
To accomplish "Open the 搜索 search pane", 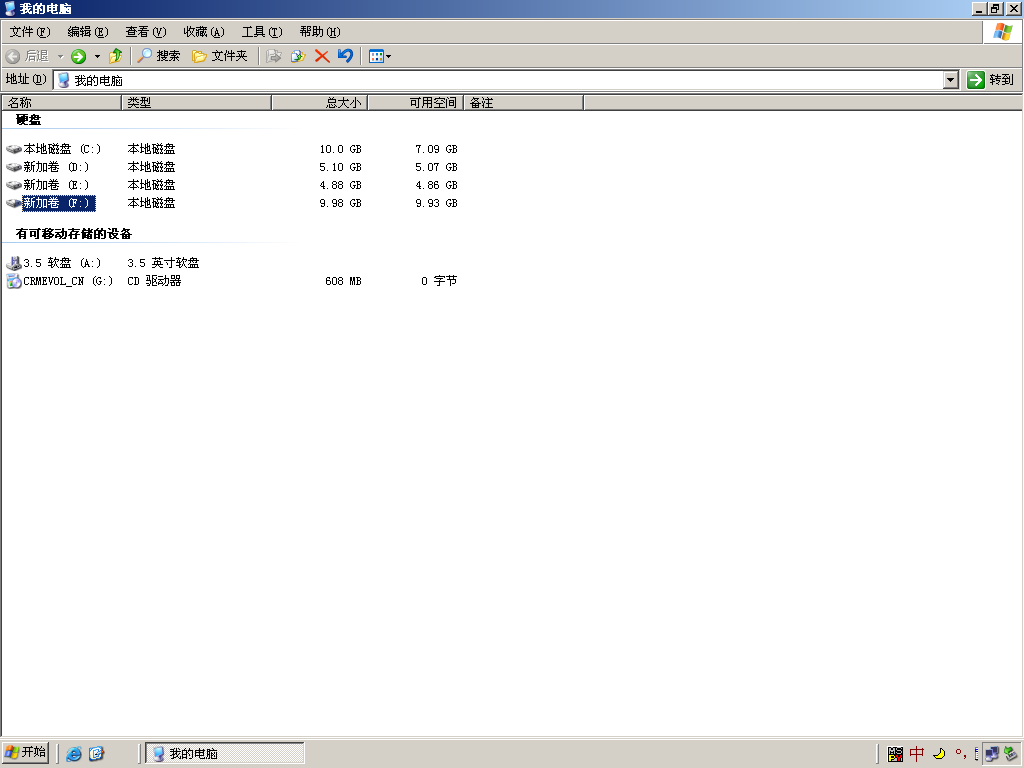I will point(158,56).
